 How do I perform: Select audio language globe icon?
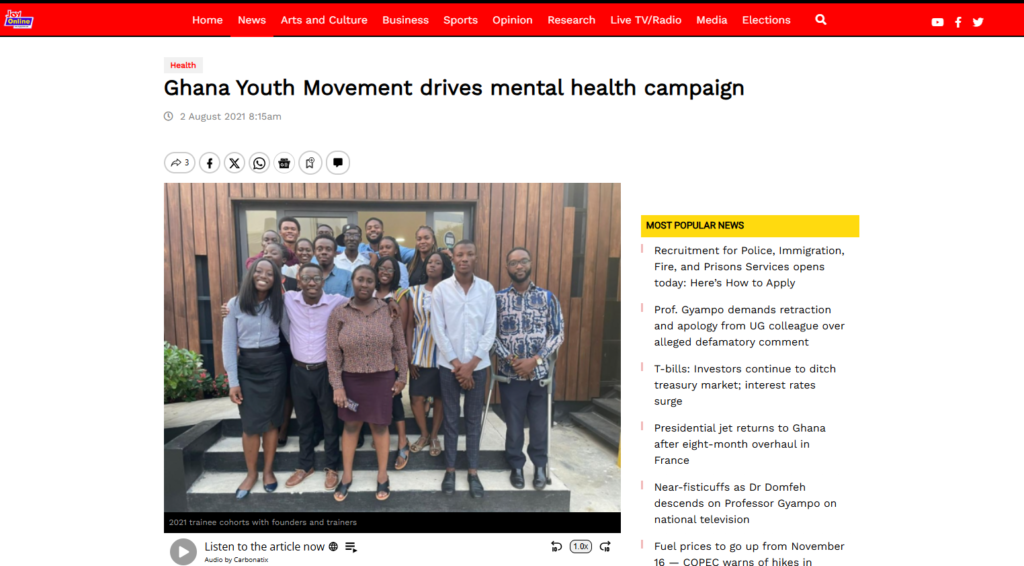click(334, 547)
